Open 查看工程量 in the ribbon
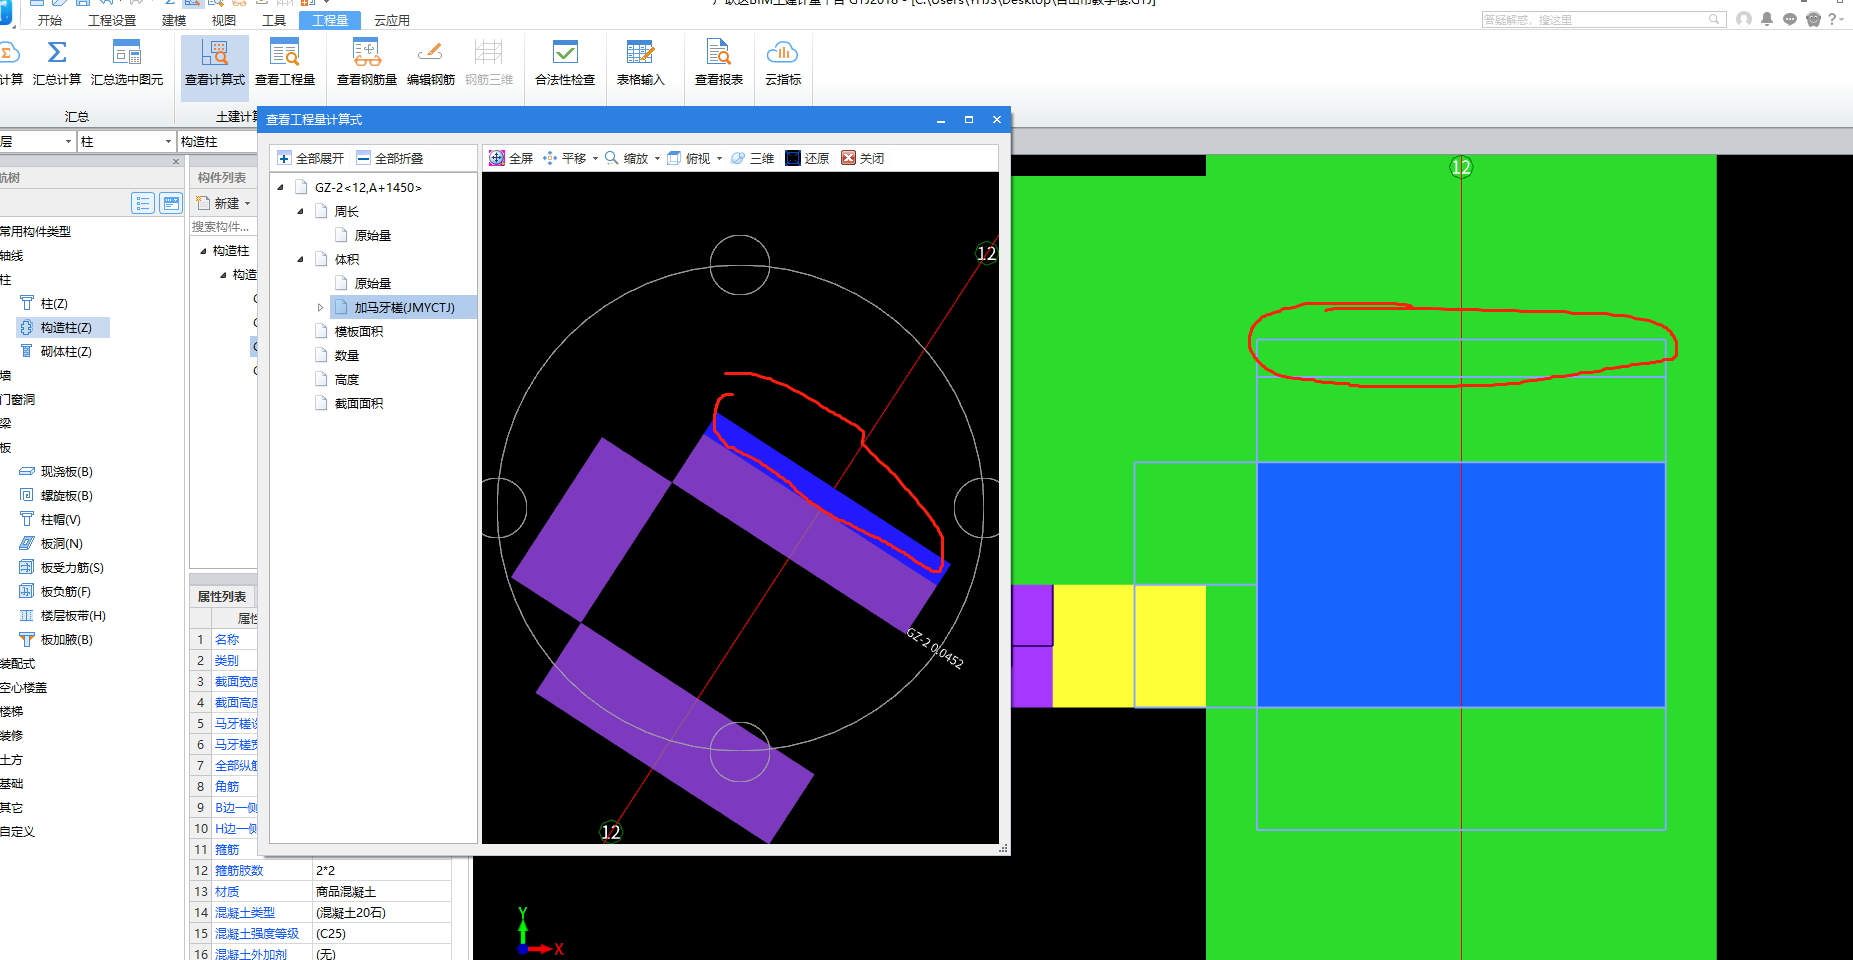 (x=285, y=64)
